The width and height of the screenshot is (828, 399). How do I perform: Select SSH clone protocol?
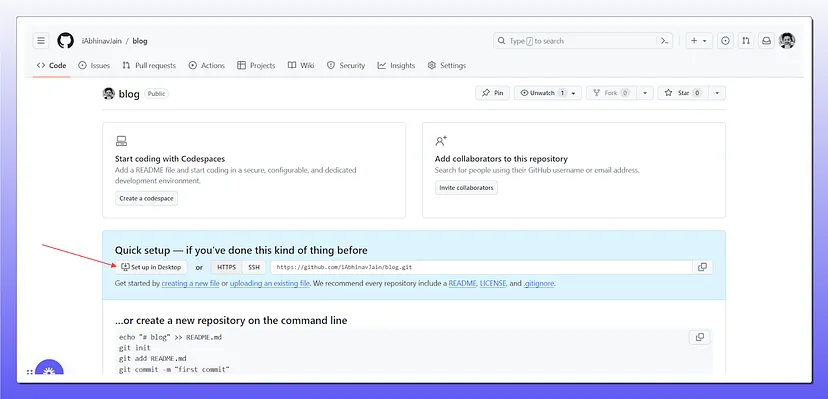click(x=254, y=267)
